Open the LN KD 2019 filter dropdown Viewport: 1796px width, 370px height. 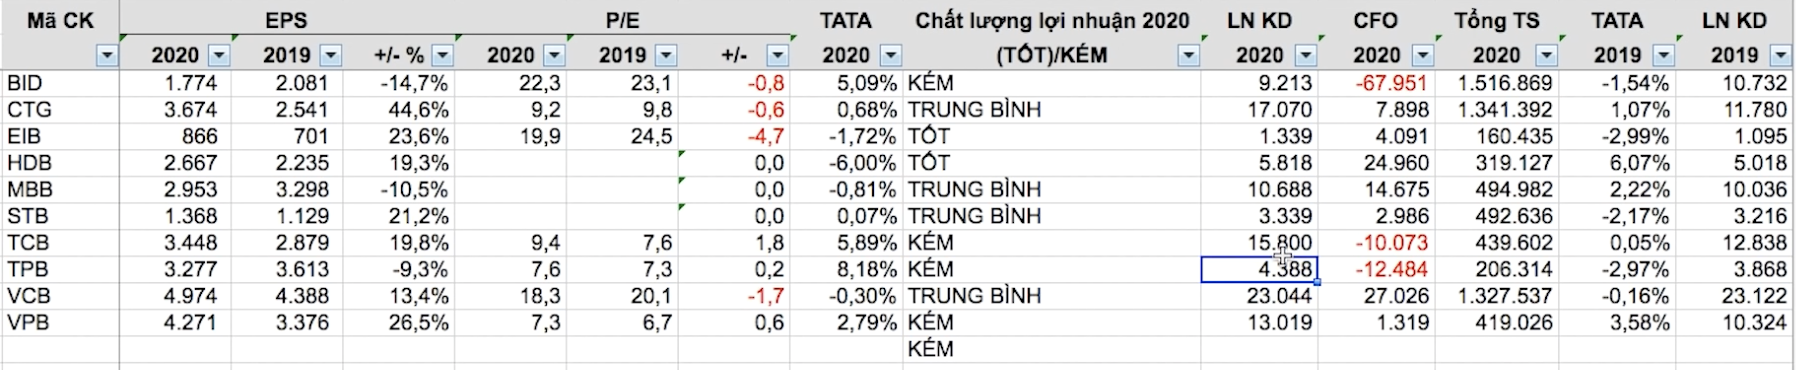click(x=1779, y=56)
